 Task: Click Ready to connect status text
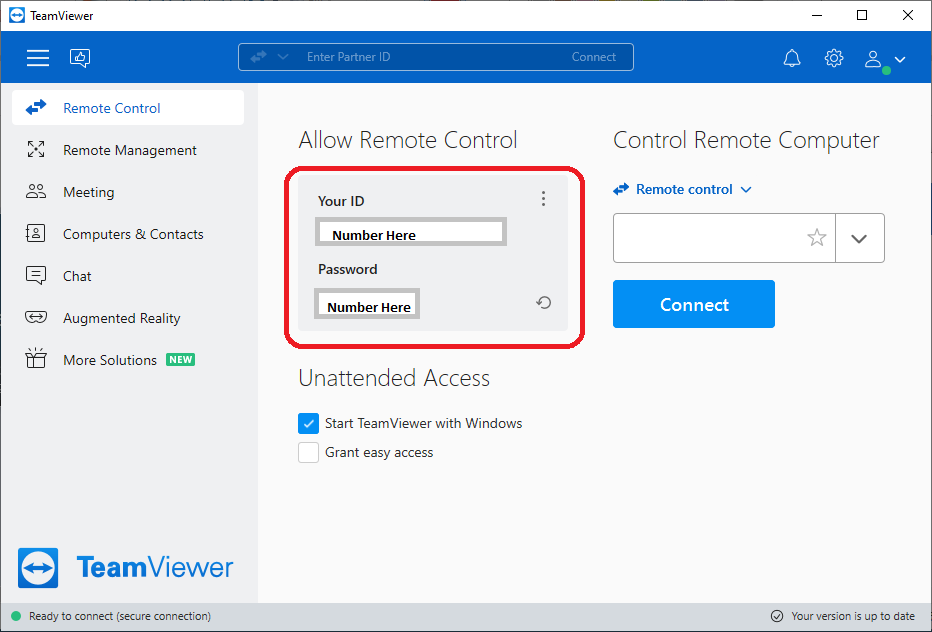click(120, 616)
